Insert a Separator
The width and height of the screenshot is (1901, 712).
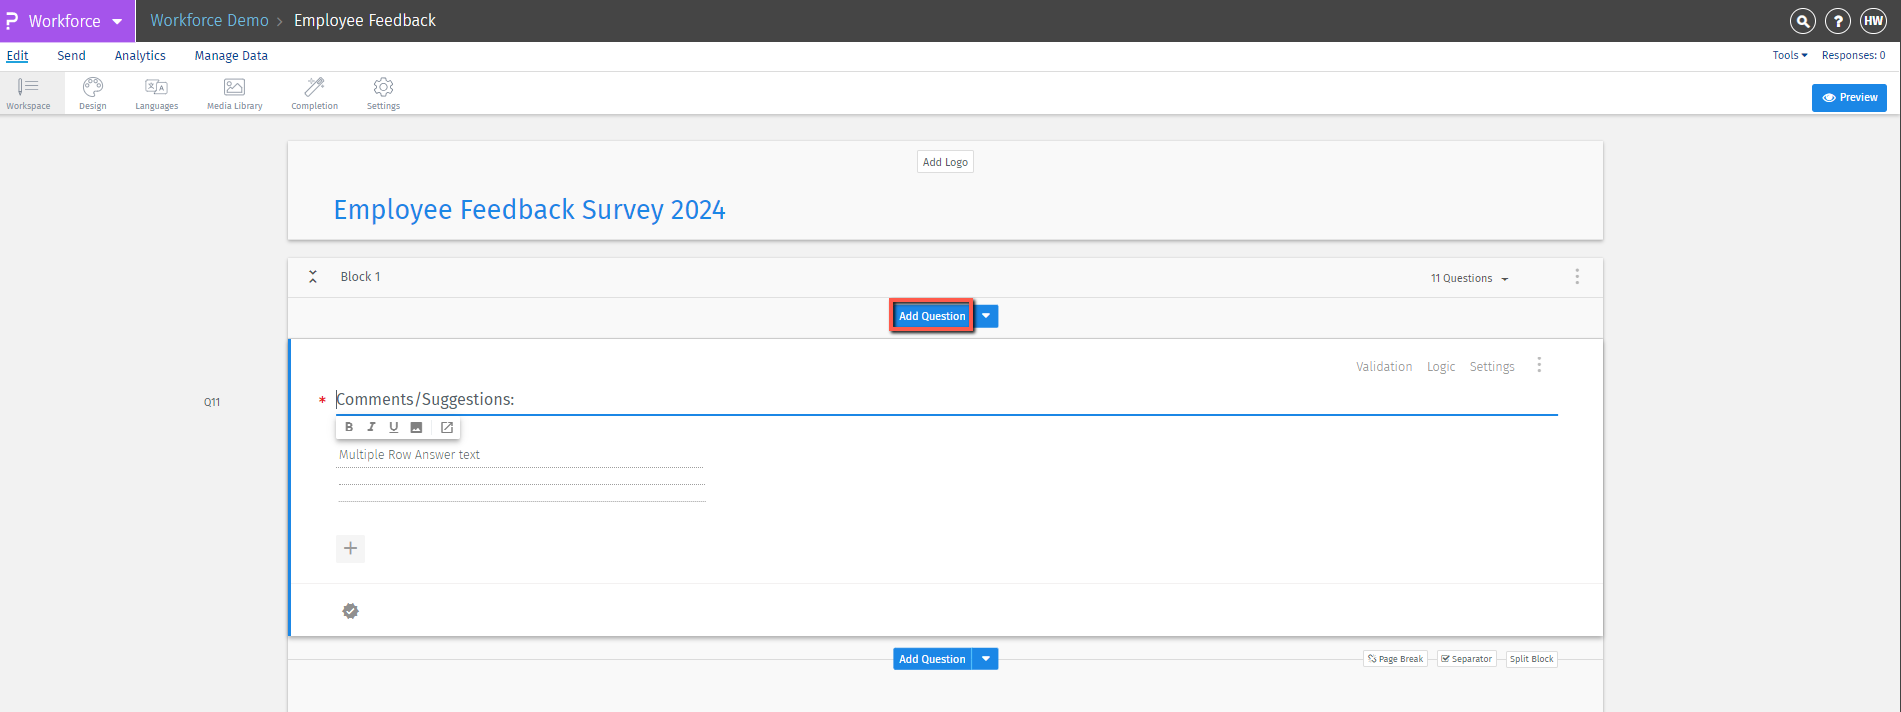tap(1467, 659)
